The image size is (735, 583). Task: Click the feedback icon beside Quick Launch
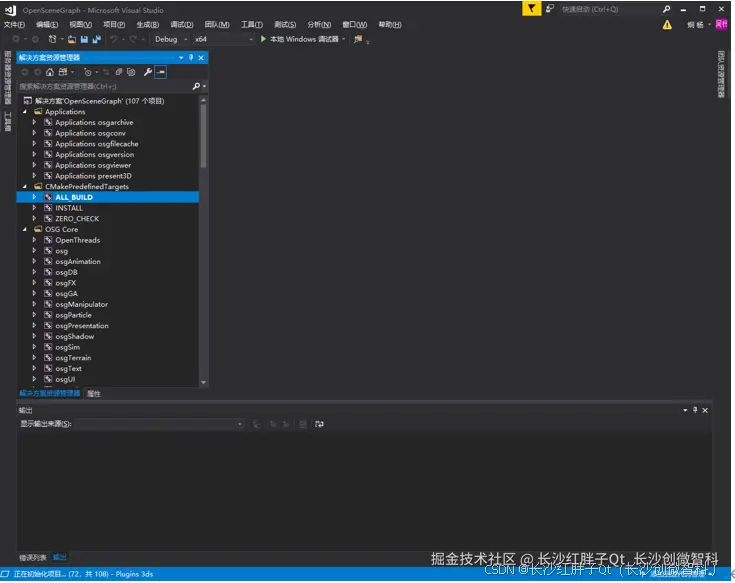550,8
